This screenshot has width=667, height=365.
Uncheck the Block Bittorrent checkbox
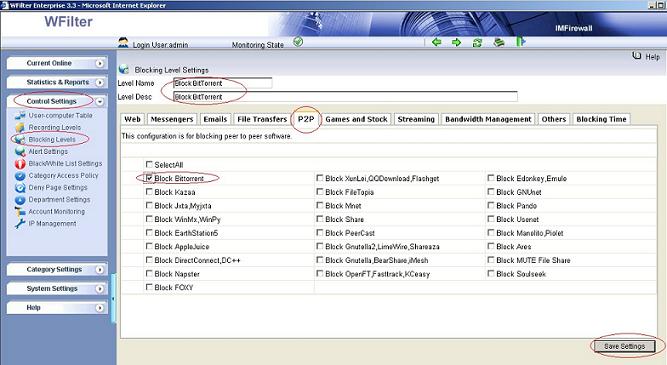(x=149, y=178)
